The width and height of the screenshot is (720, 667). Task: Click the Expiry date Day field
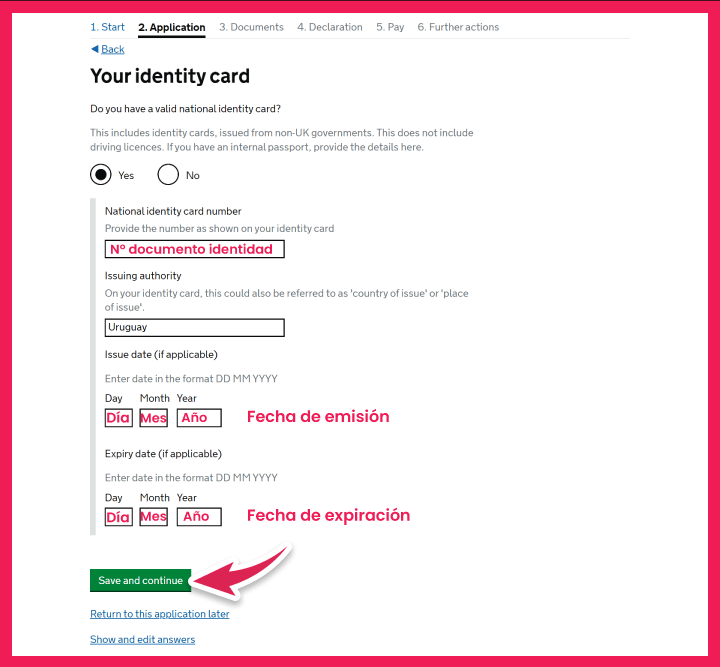pyautogui.click(x=118, y=517)
